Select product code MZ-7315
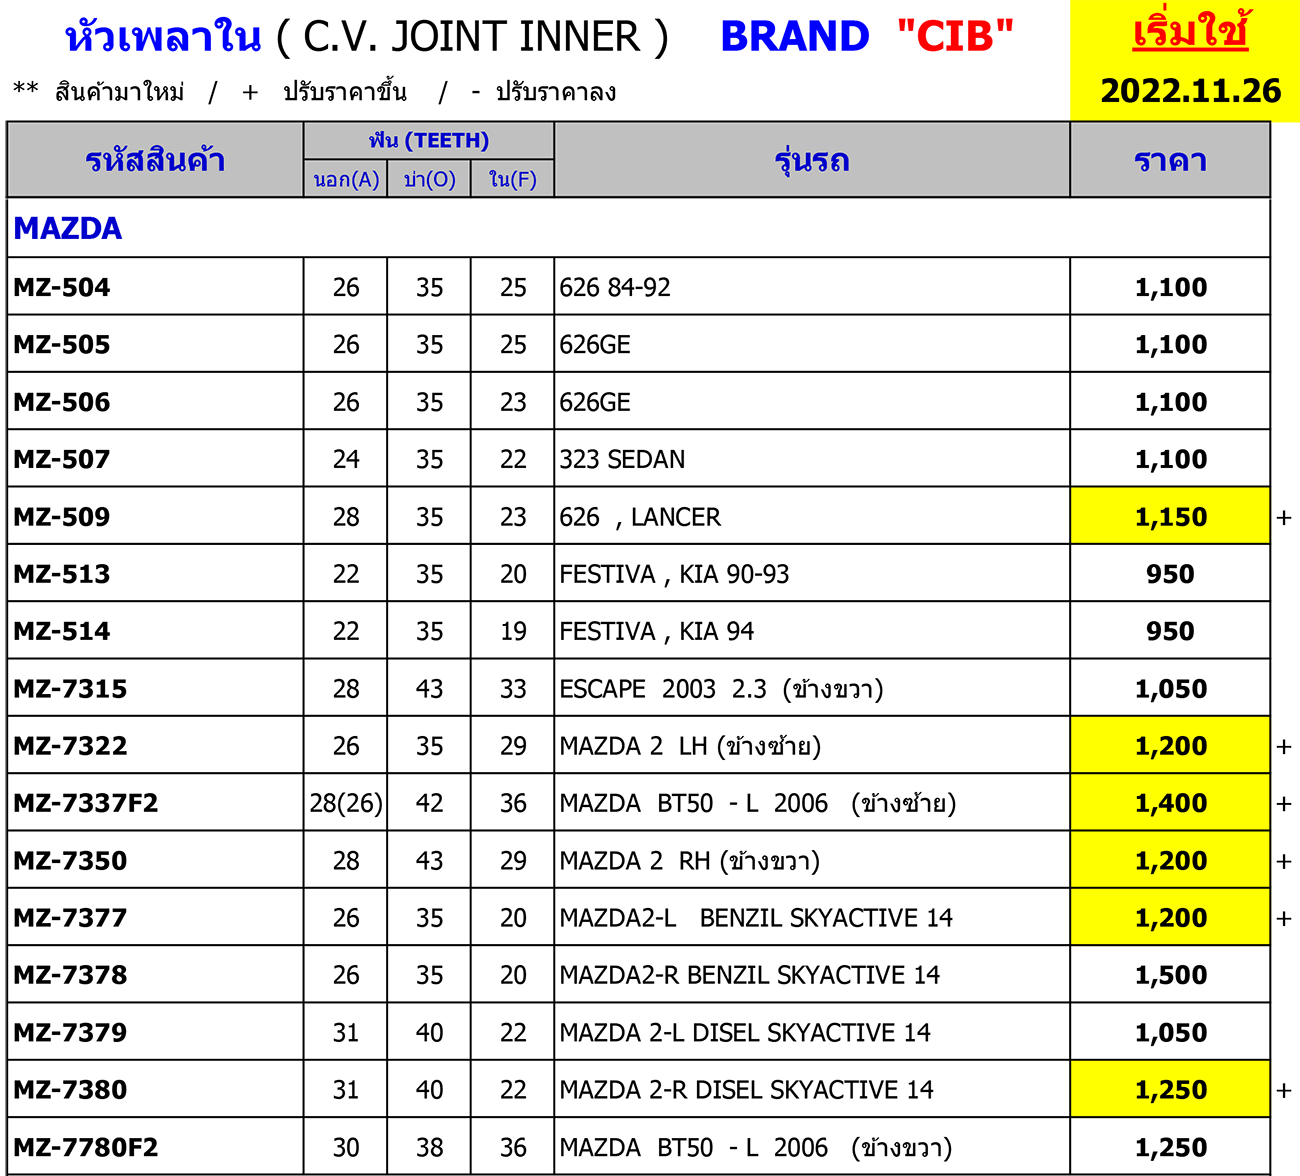The image size is (1300, 1176). pos(71,689)
